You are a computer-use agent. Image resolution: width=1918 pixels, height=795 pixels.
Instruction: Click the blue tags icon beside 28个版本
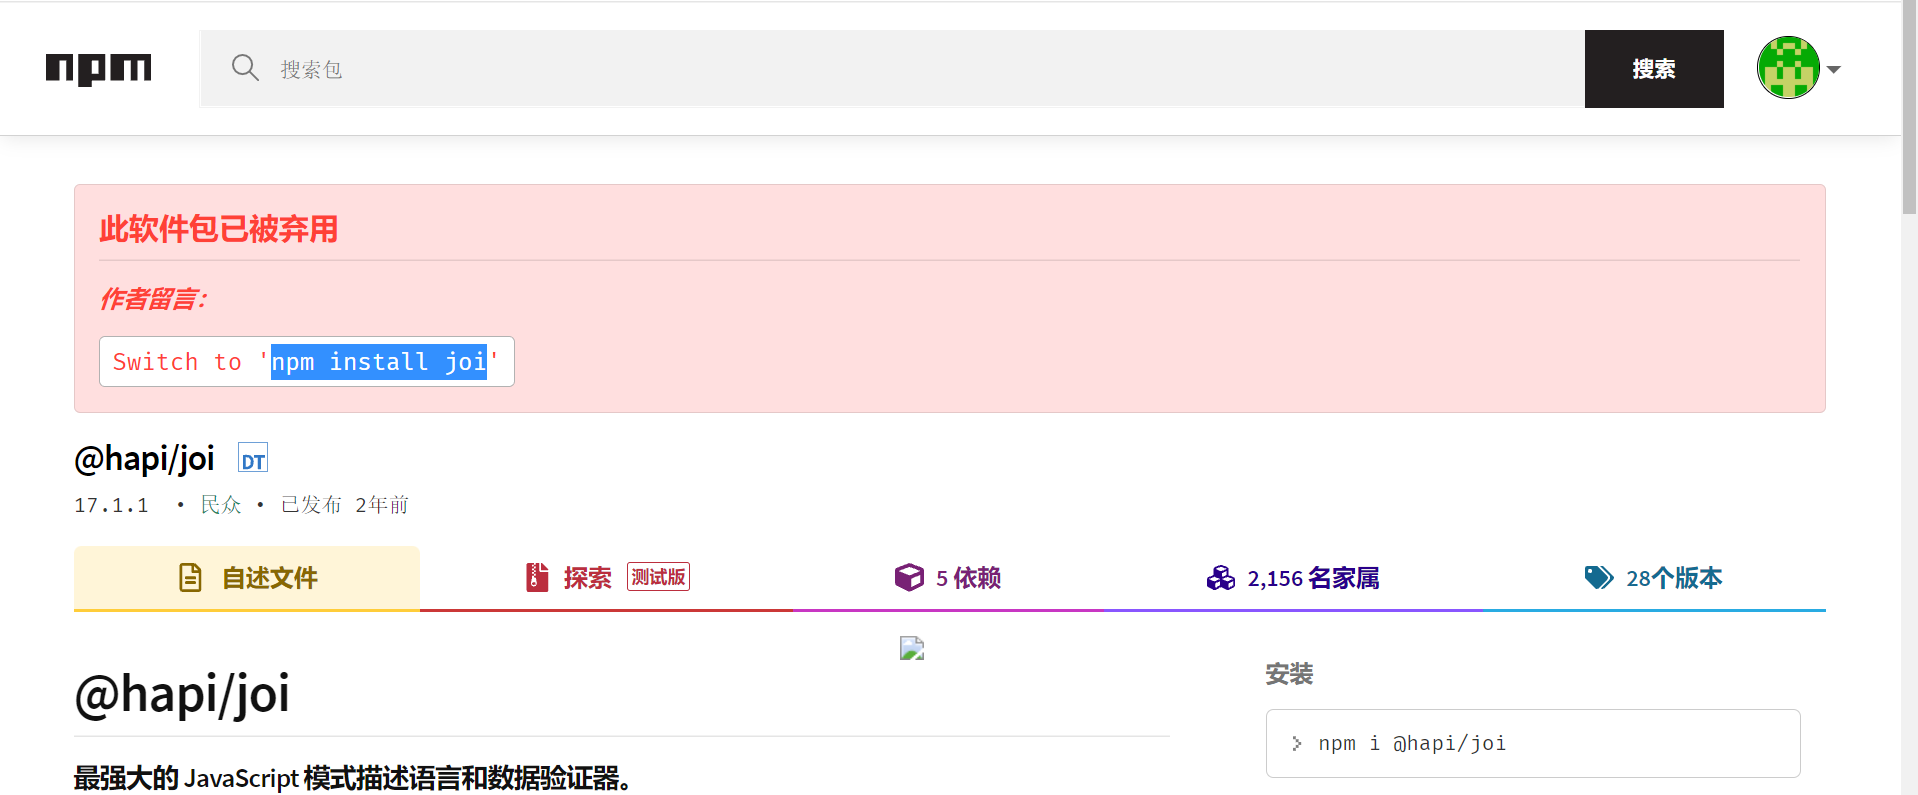click(x=1599, y=577)
